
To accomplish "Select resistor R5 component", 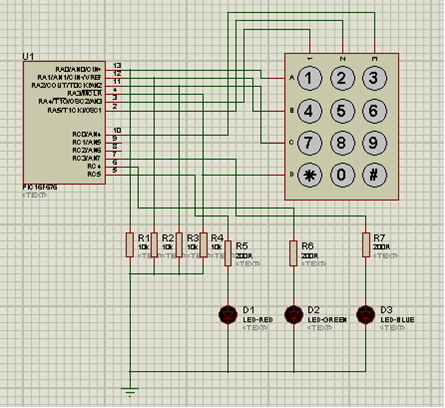I will coord(228,253).
